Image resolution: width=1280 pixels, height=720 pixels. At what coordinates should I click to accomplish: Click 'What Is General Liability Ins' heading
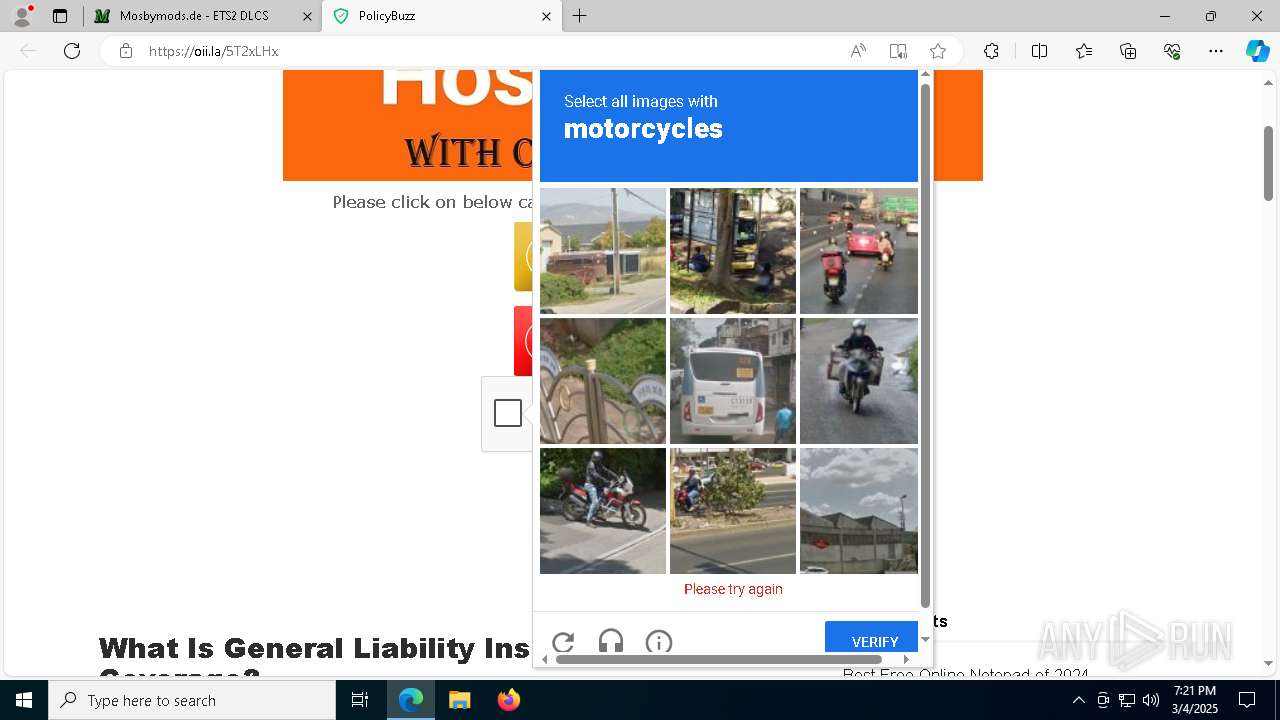click(x=314, y=648)
